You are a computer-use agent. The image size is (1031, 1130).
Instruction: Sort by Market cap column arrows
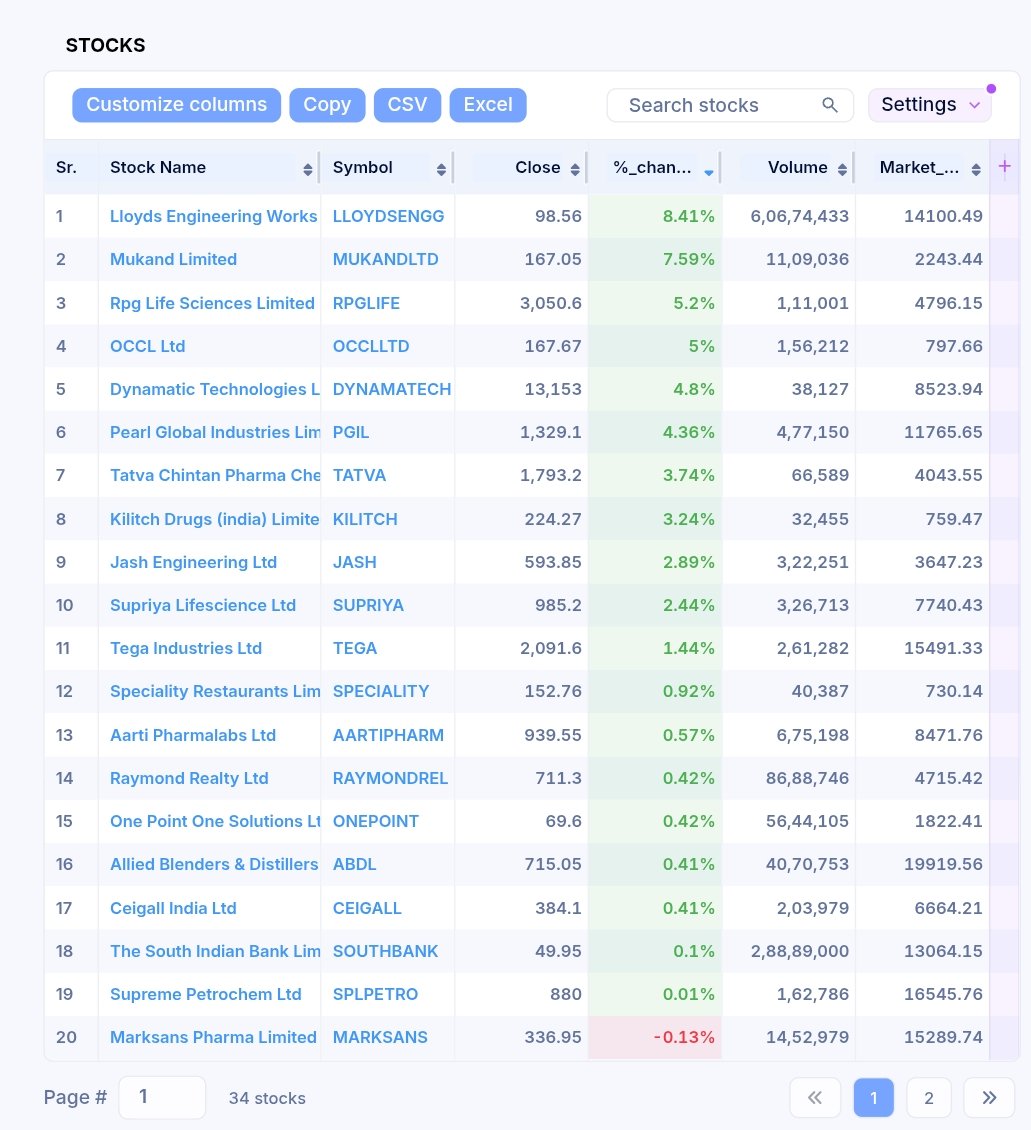click(976, 169)
